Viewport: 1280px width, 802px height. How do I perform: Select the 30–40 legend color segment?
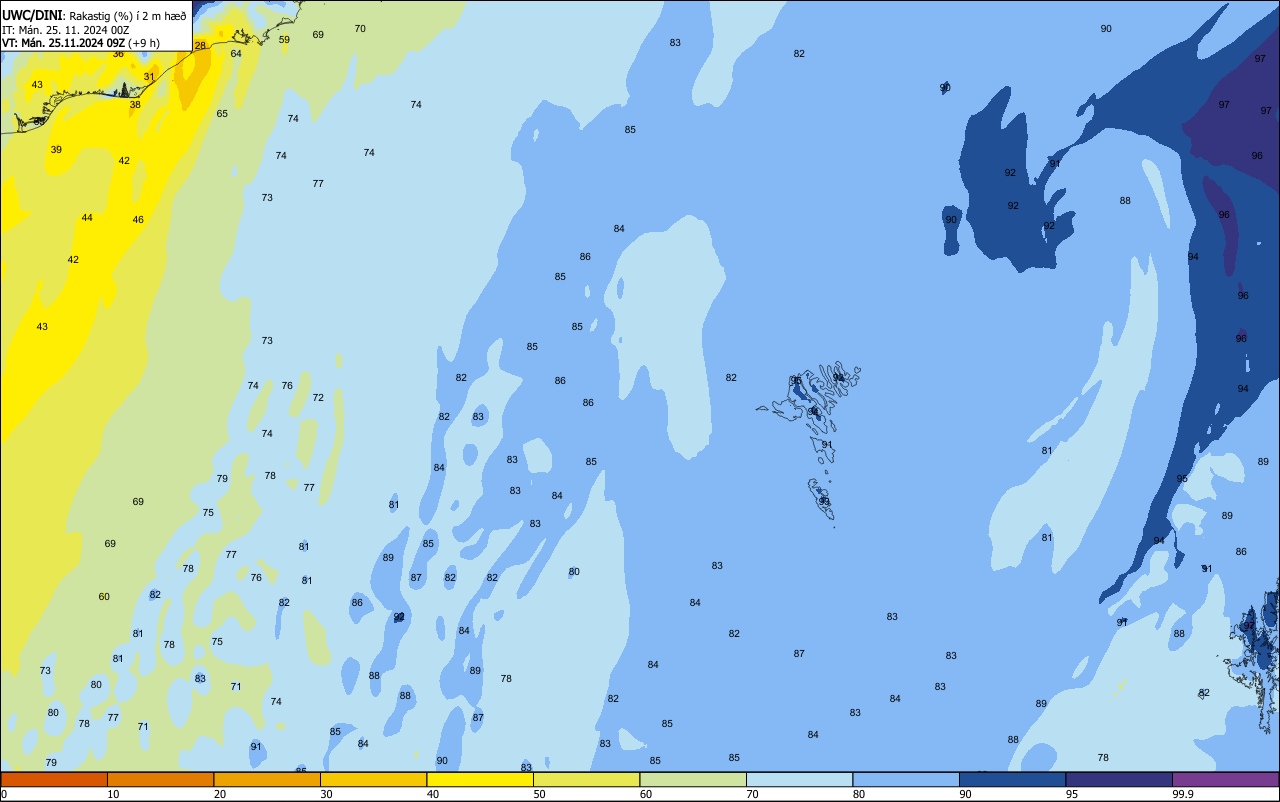click(x=373, y=779)
